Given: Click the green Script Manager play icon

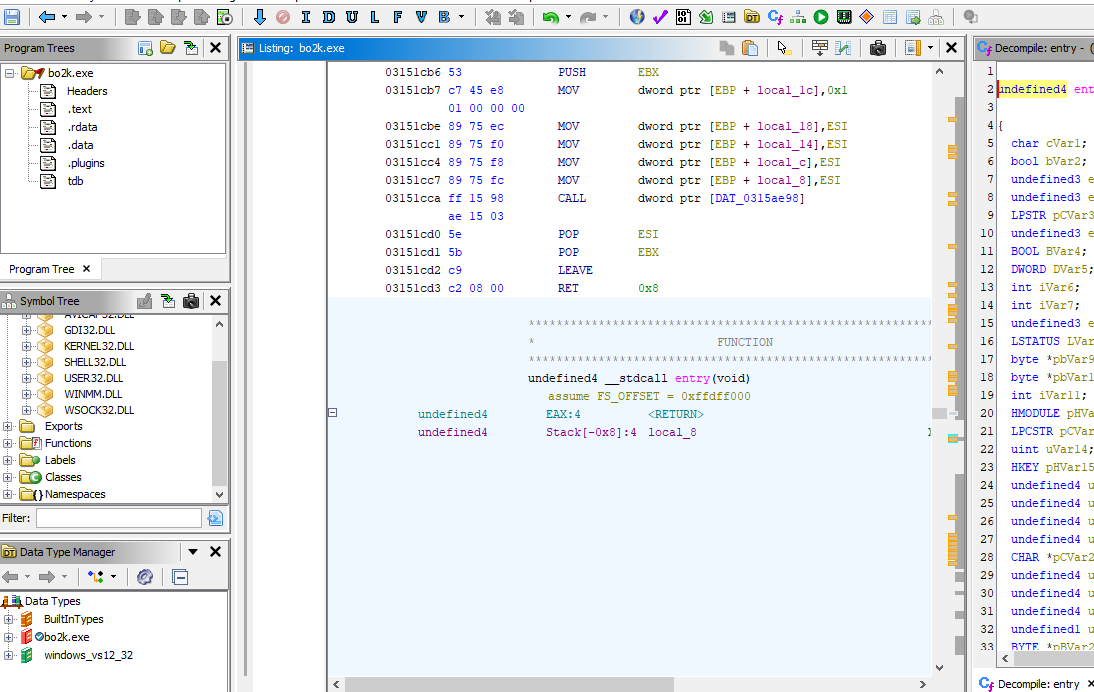Looking at the screenshot, I should tap(821, 17).
